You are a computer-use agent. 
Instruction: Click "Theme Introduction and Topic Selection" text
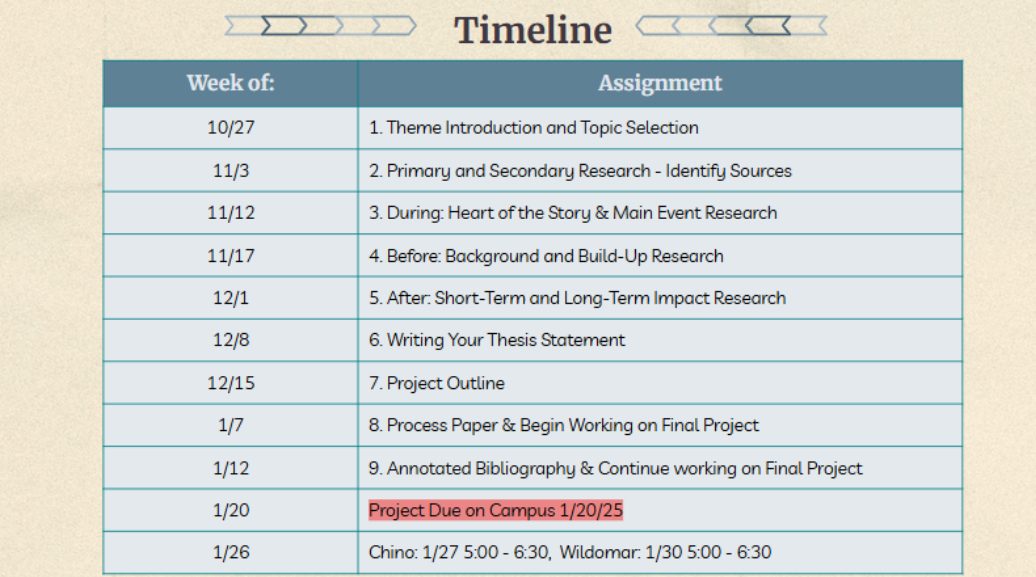tap(534, 128)
